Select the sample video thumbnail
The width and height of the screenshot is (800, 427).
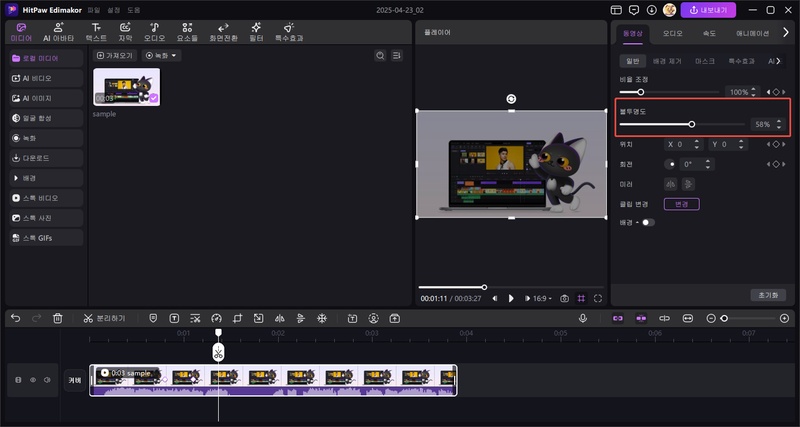pyautogui.click(x=127, y=87)
